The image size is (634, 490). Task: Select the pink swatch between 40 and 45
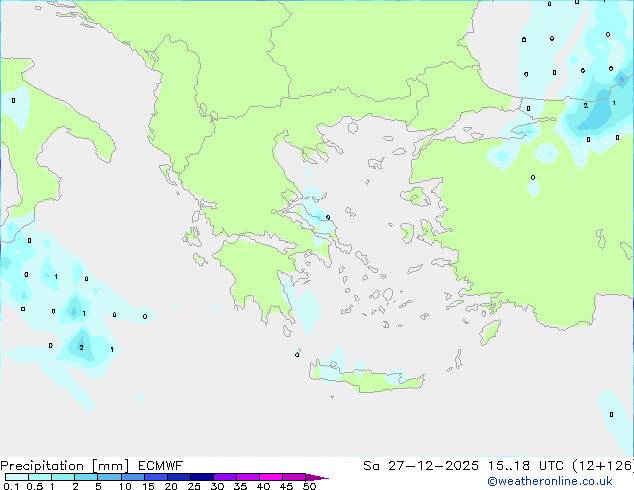(271, 477)
